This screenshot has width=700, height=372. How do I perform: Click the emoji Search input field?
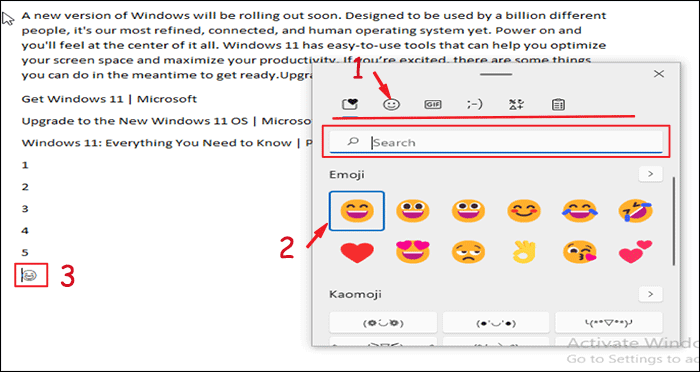[x=496, y=142]
